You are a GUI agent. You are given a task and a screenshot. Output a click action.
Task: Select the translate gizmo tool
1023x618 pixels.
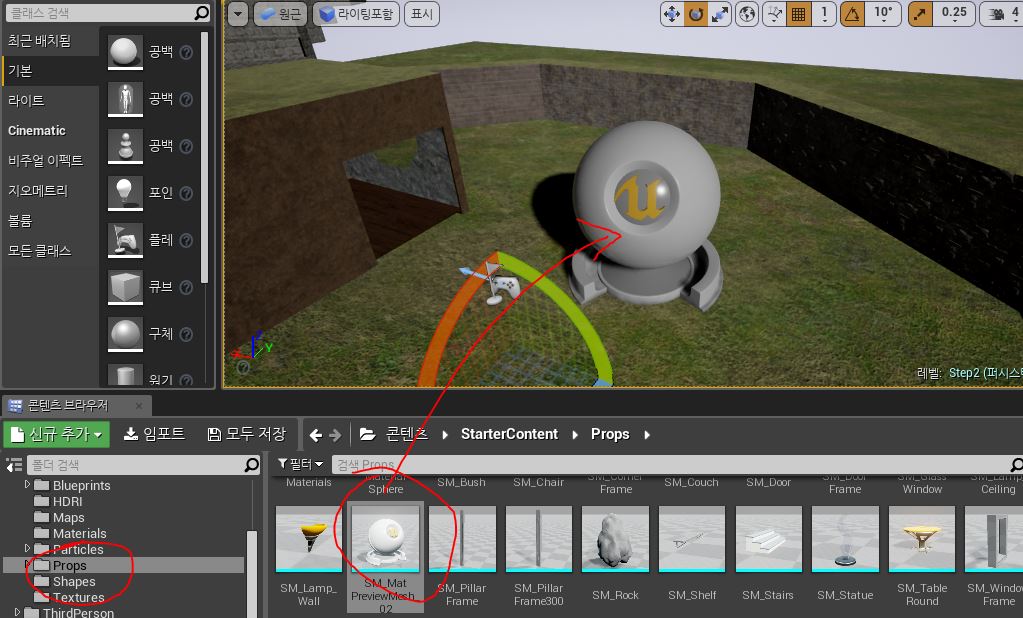coord(671,14)
